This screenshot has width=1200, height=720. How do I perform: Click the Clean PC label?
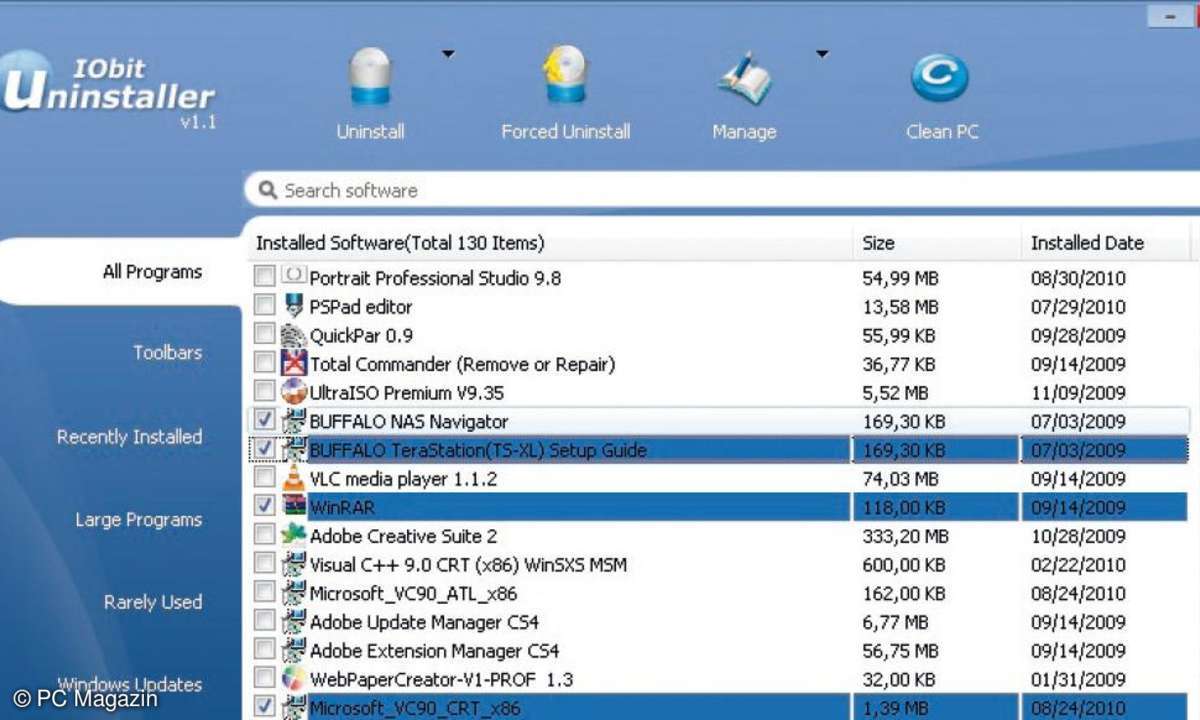click(942, 132)
